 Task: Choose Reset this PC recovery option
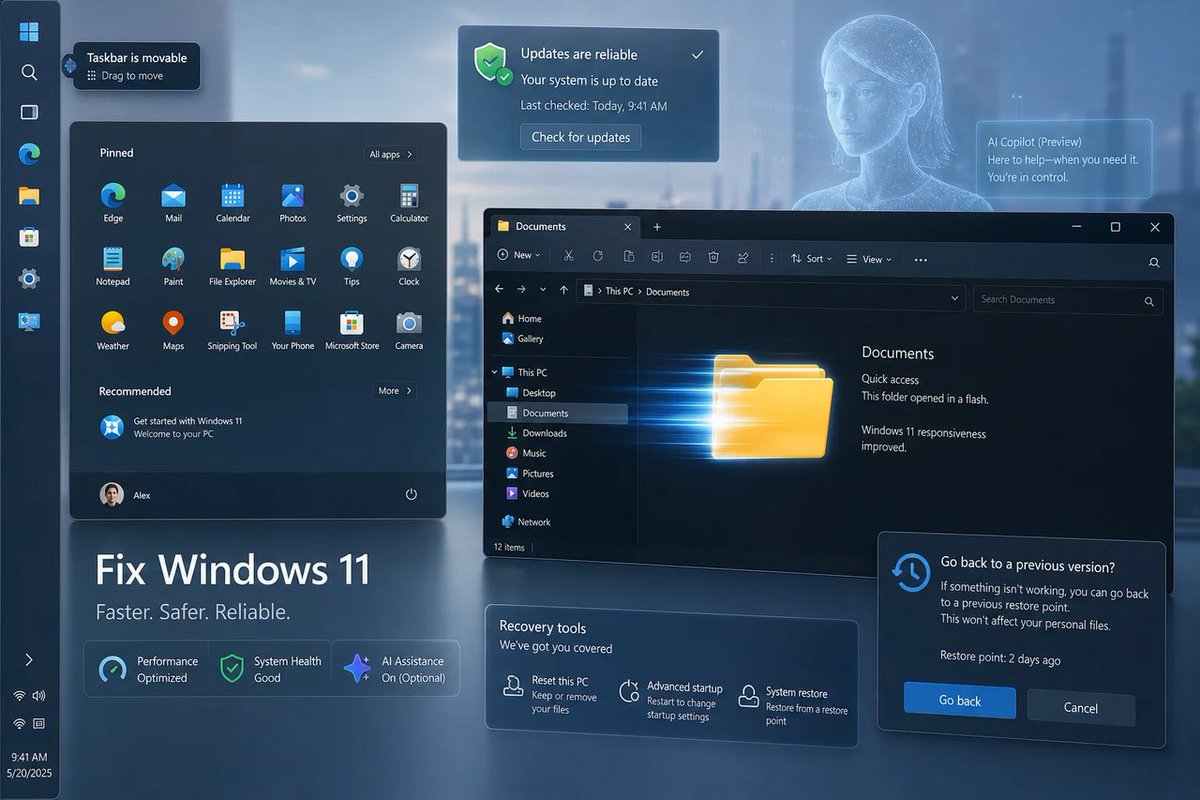click(552, 694)
